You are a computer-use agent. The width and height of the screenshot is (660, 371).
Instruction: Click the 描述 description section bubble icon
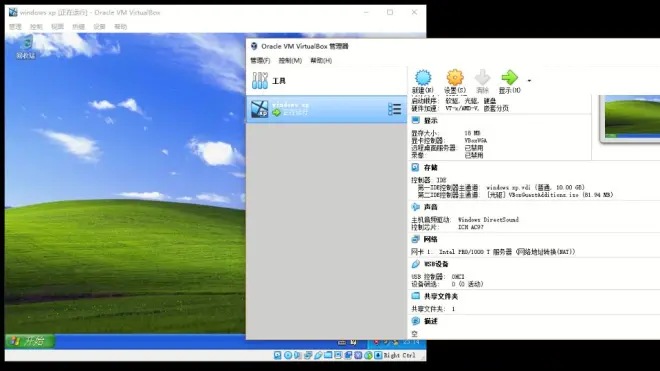point(415,321)
